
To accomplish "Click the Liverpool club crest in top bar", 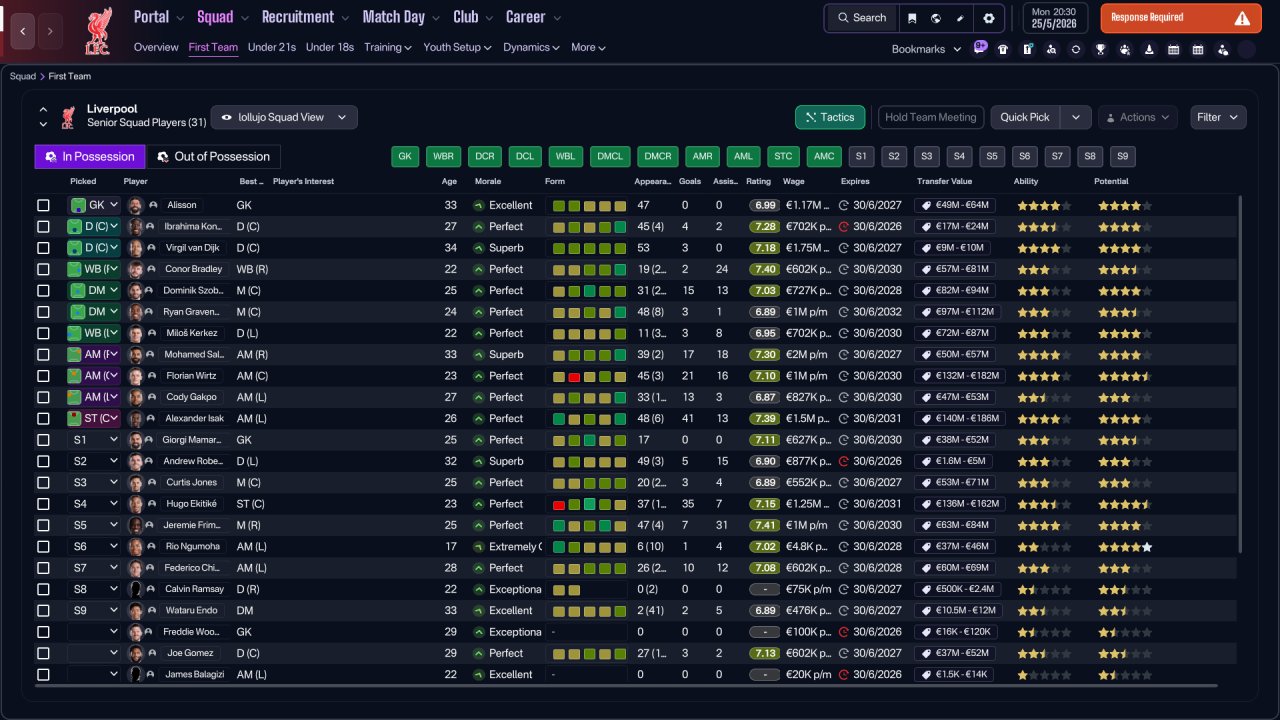I will click(99, 31).
